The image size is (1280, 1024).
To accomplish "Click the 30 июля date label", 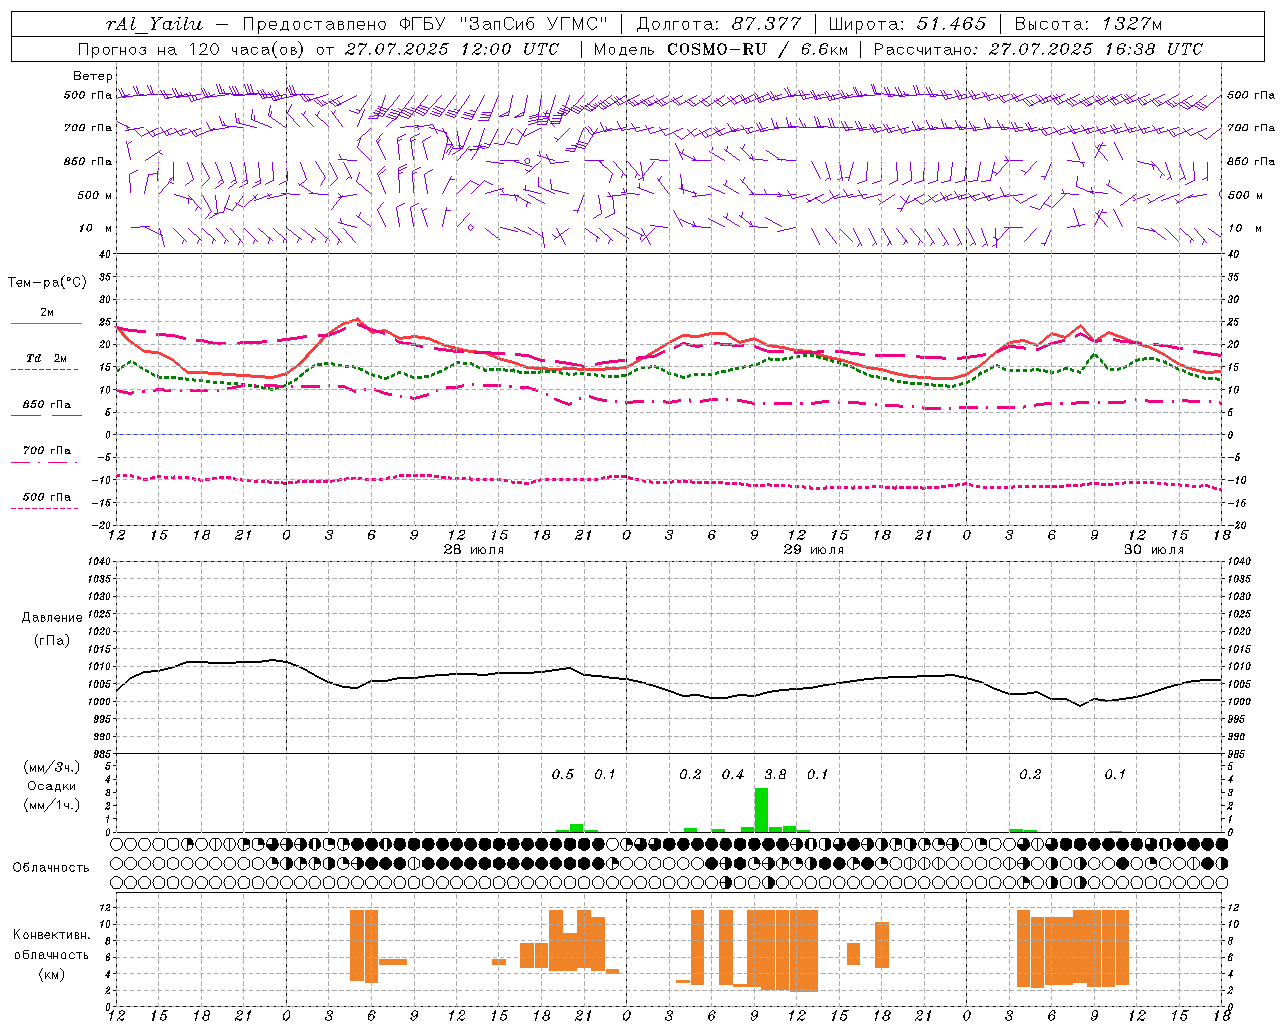I will pyautogui.click(x=1154, y=550).
